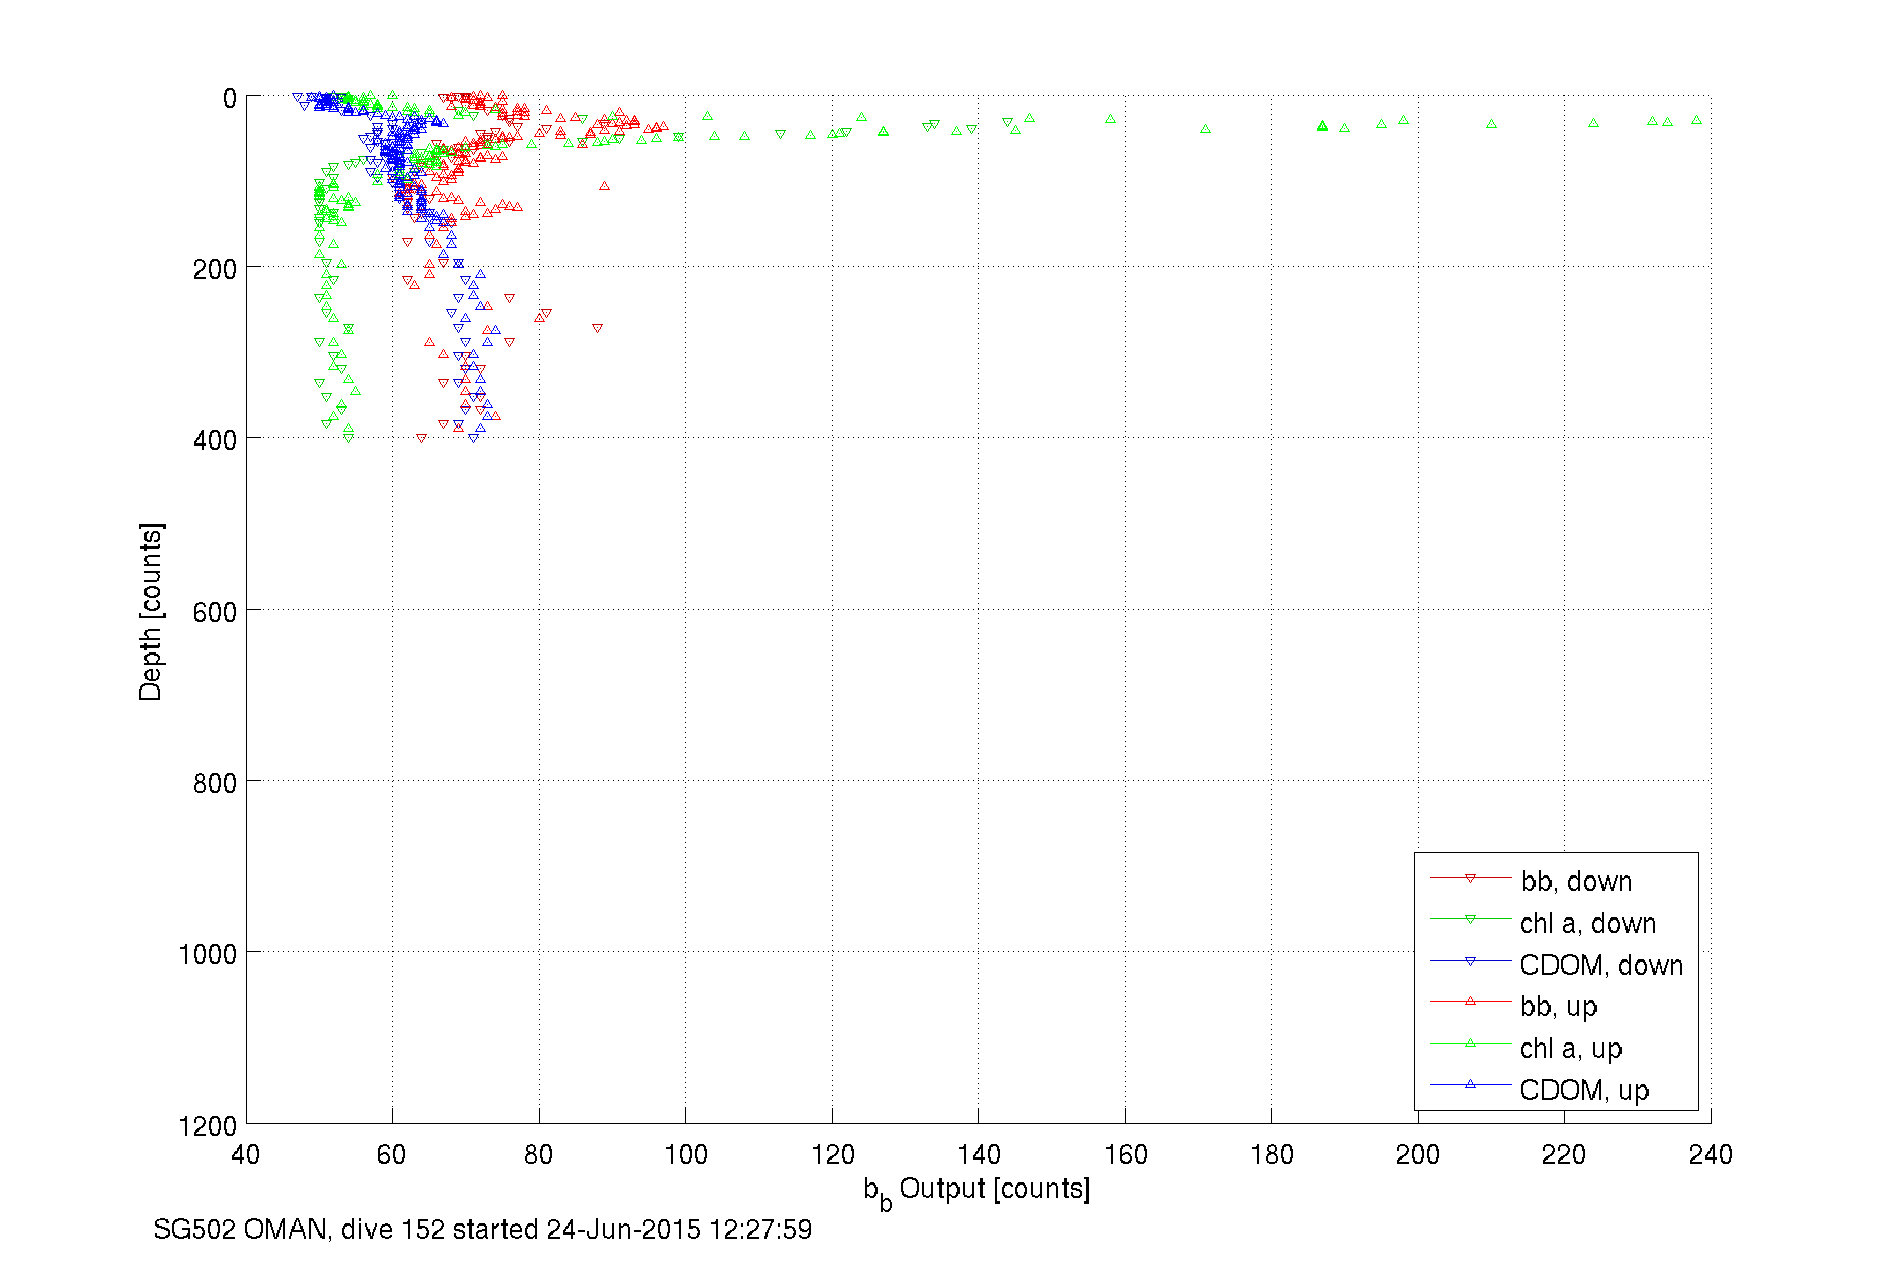
Task: Click the green 'chl a, down' legend marker
Action: [1470, 920]
